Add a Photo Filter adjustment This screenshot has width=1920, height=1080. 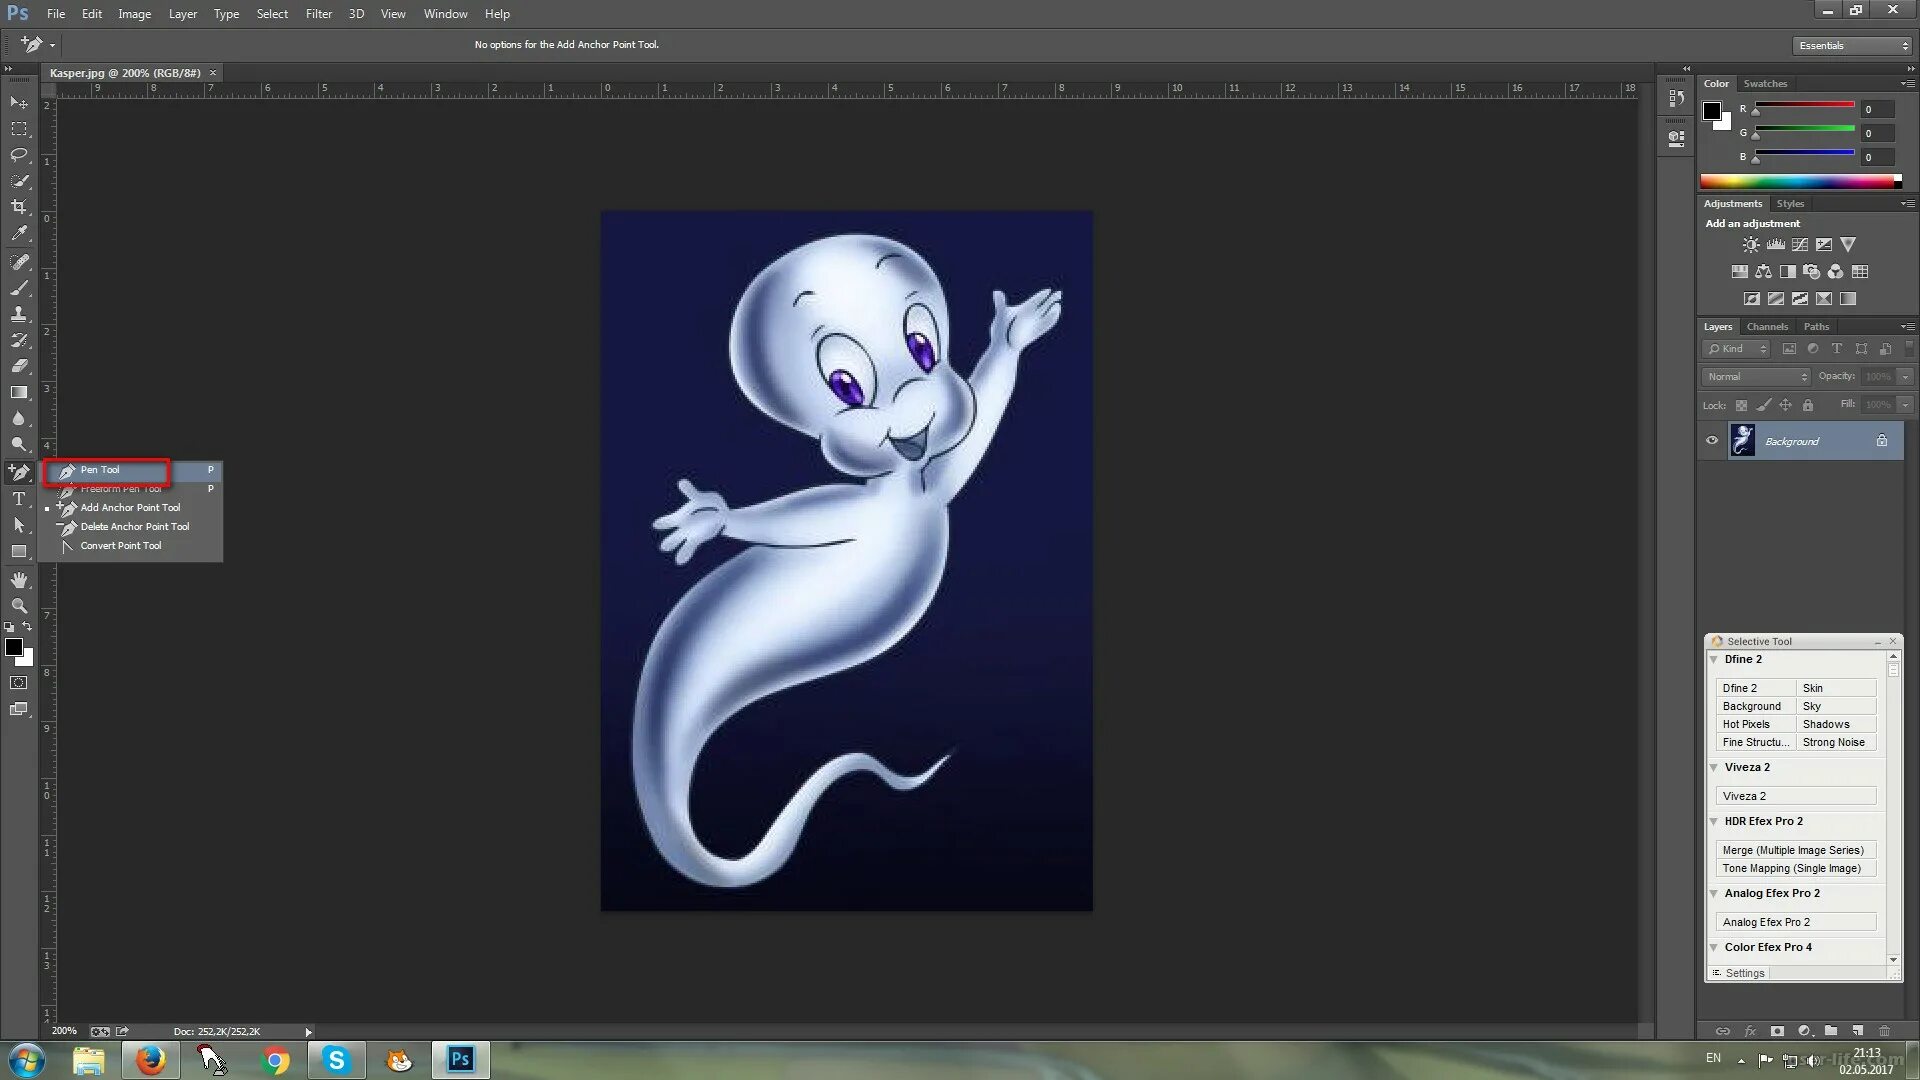tap(1812, 272)
